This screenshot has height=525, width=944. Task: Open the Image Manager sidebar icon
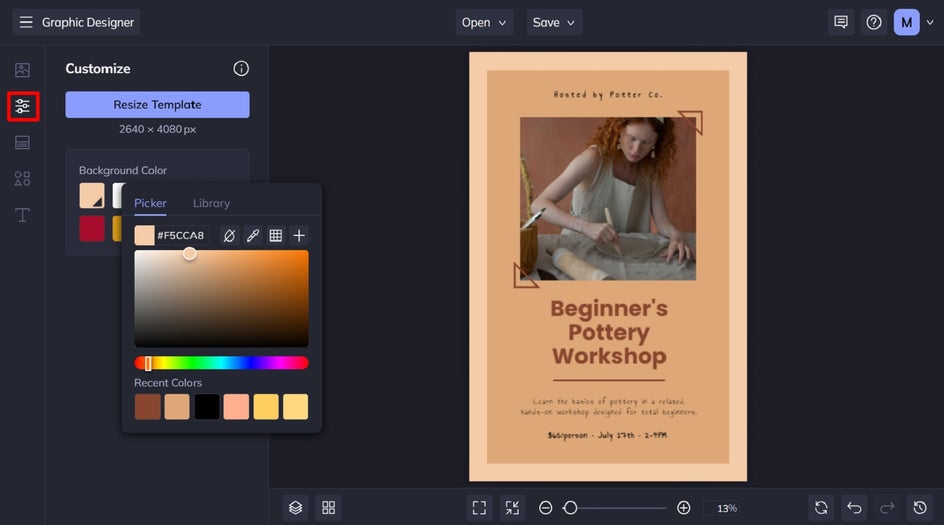click(22, 70)
